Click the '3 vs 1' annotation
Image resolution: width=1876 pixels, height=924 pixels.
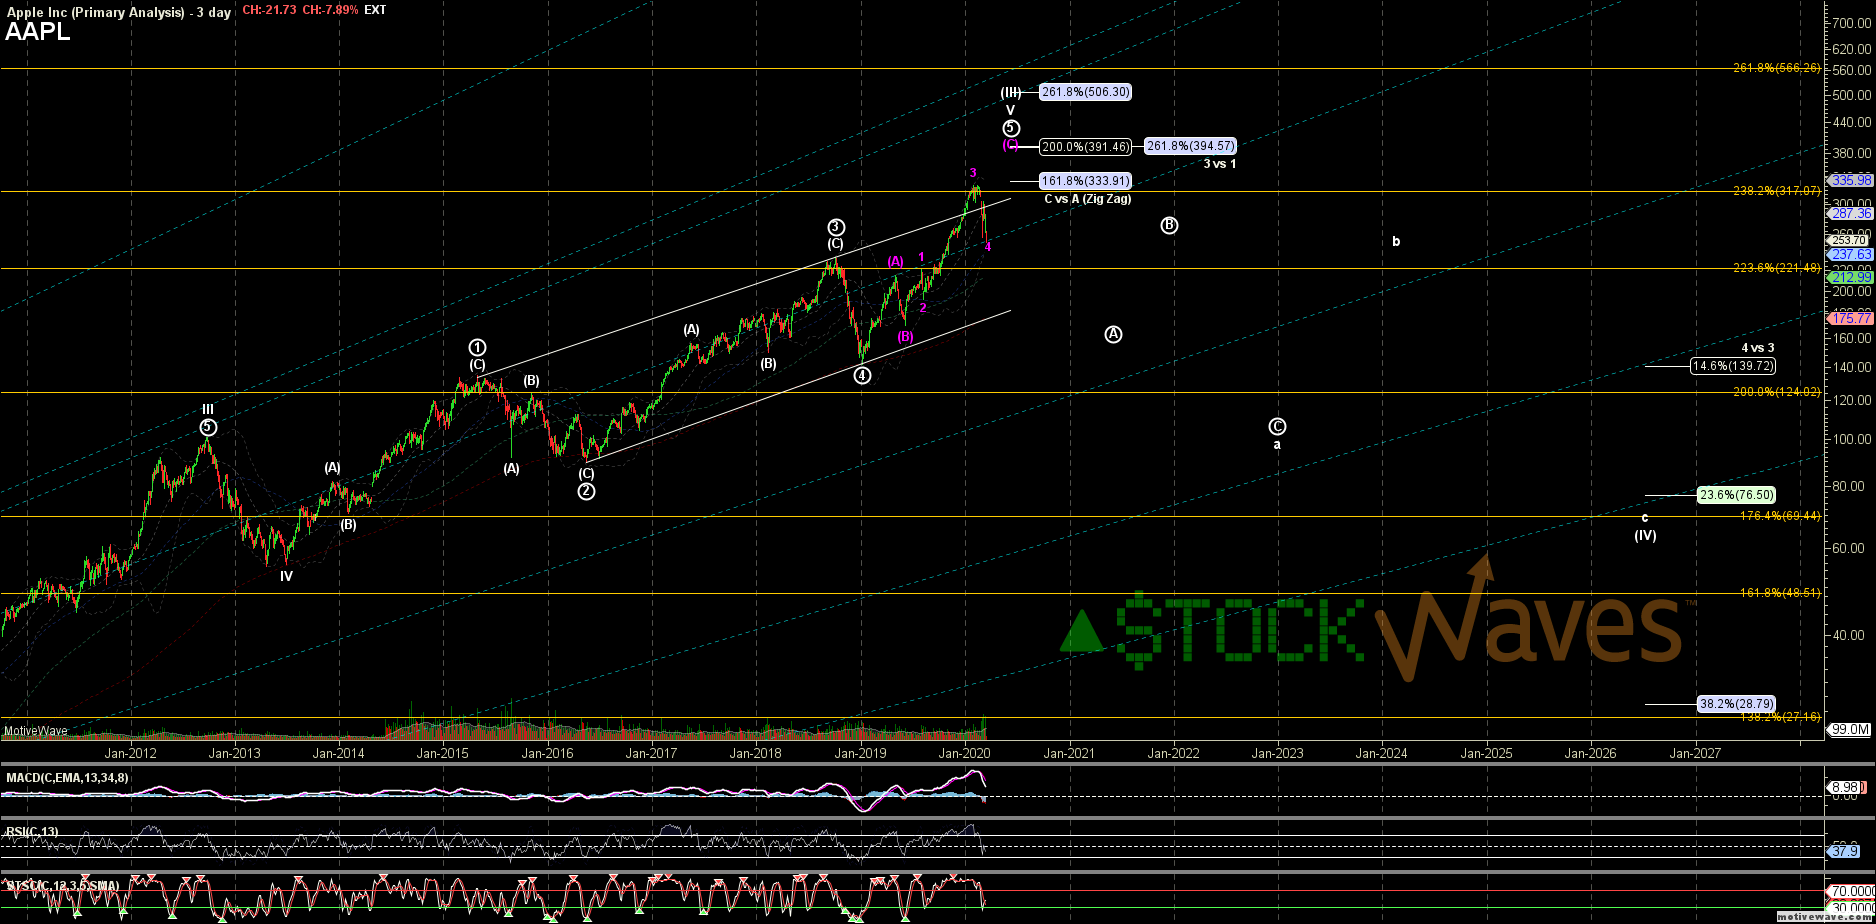pos(1220,164)
